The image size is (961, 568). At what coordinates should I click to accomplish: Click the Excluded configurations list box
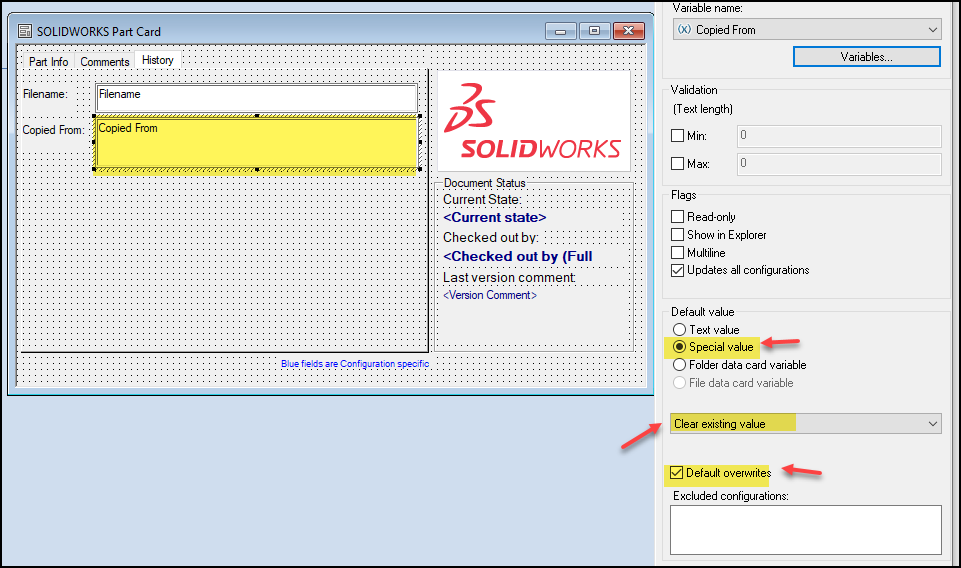tap(805, 529)
